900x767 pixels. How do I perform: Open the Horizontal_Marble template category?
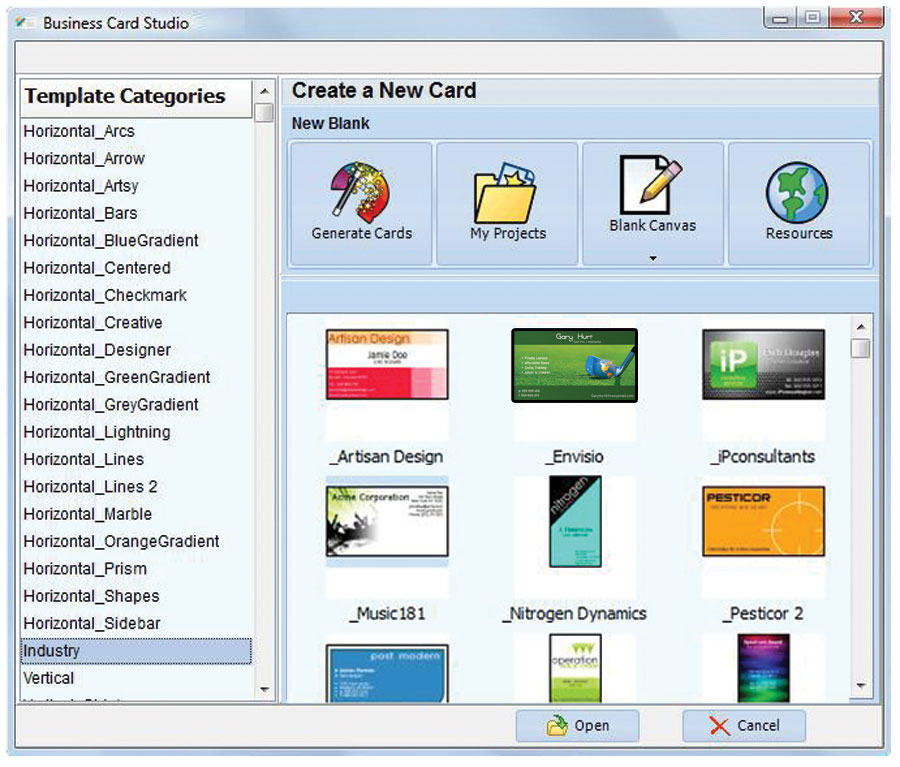point(88,514)
